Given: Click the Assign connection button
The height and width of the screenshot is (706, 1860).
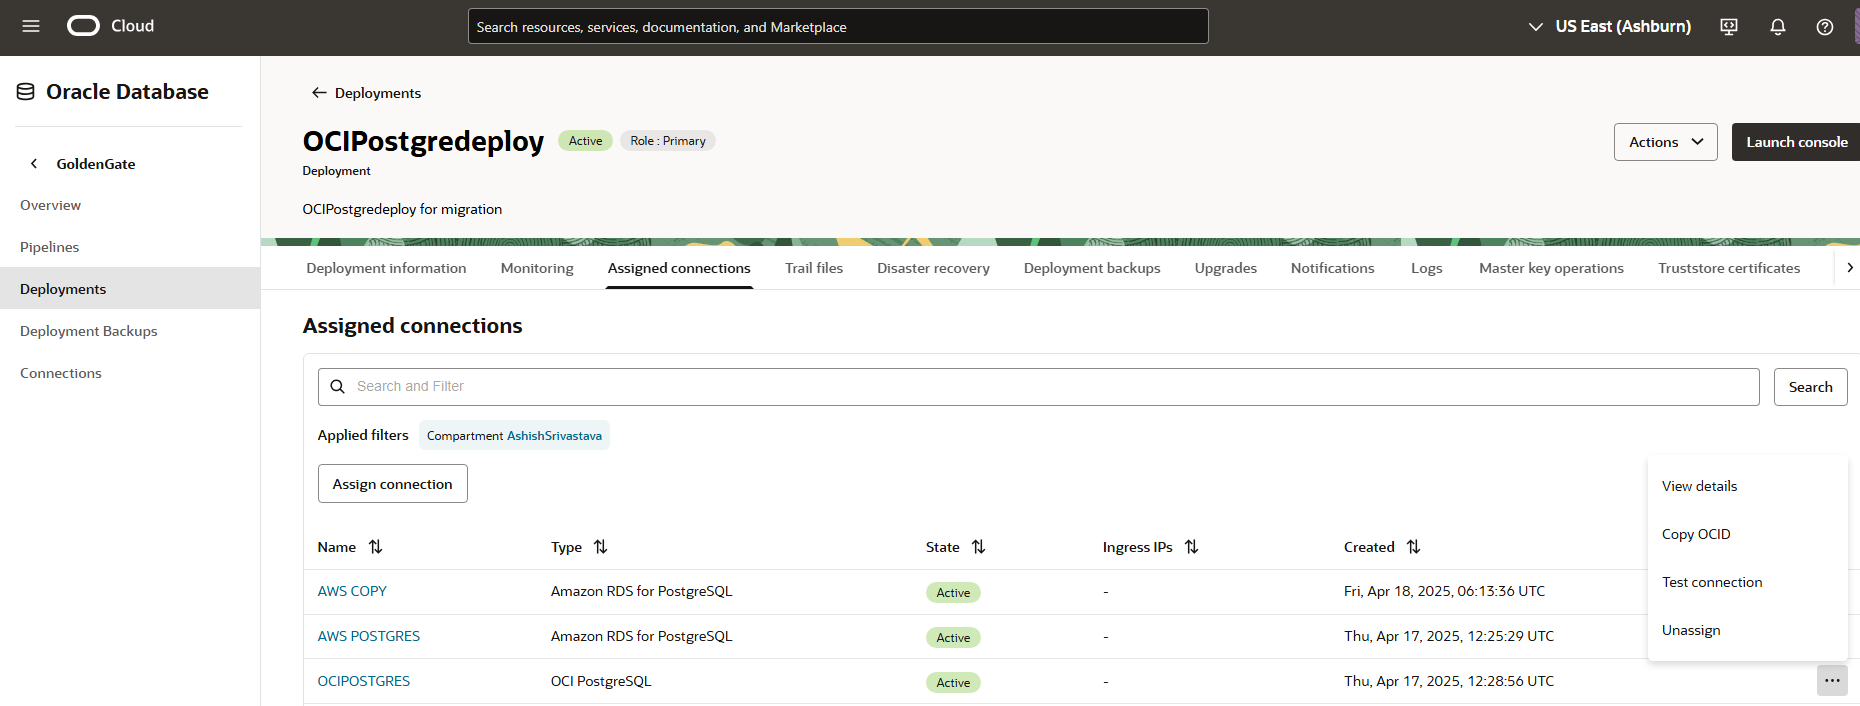Looking at the screenshot, I should click(392, 484).
